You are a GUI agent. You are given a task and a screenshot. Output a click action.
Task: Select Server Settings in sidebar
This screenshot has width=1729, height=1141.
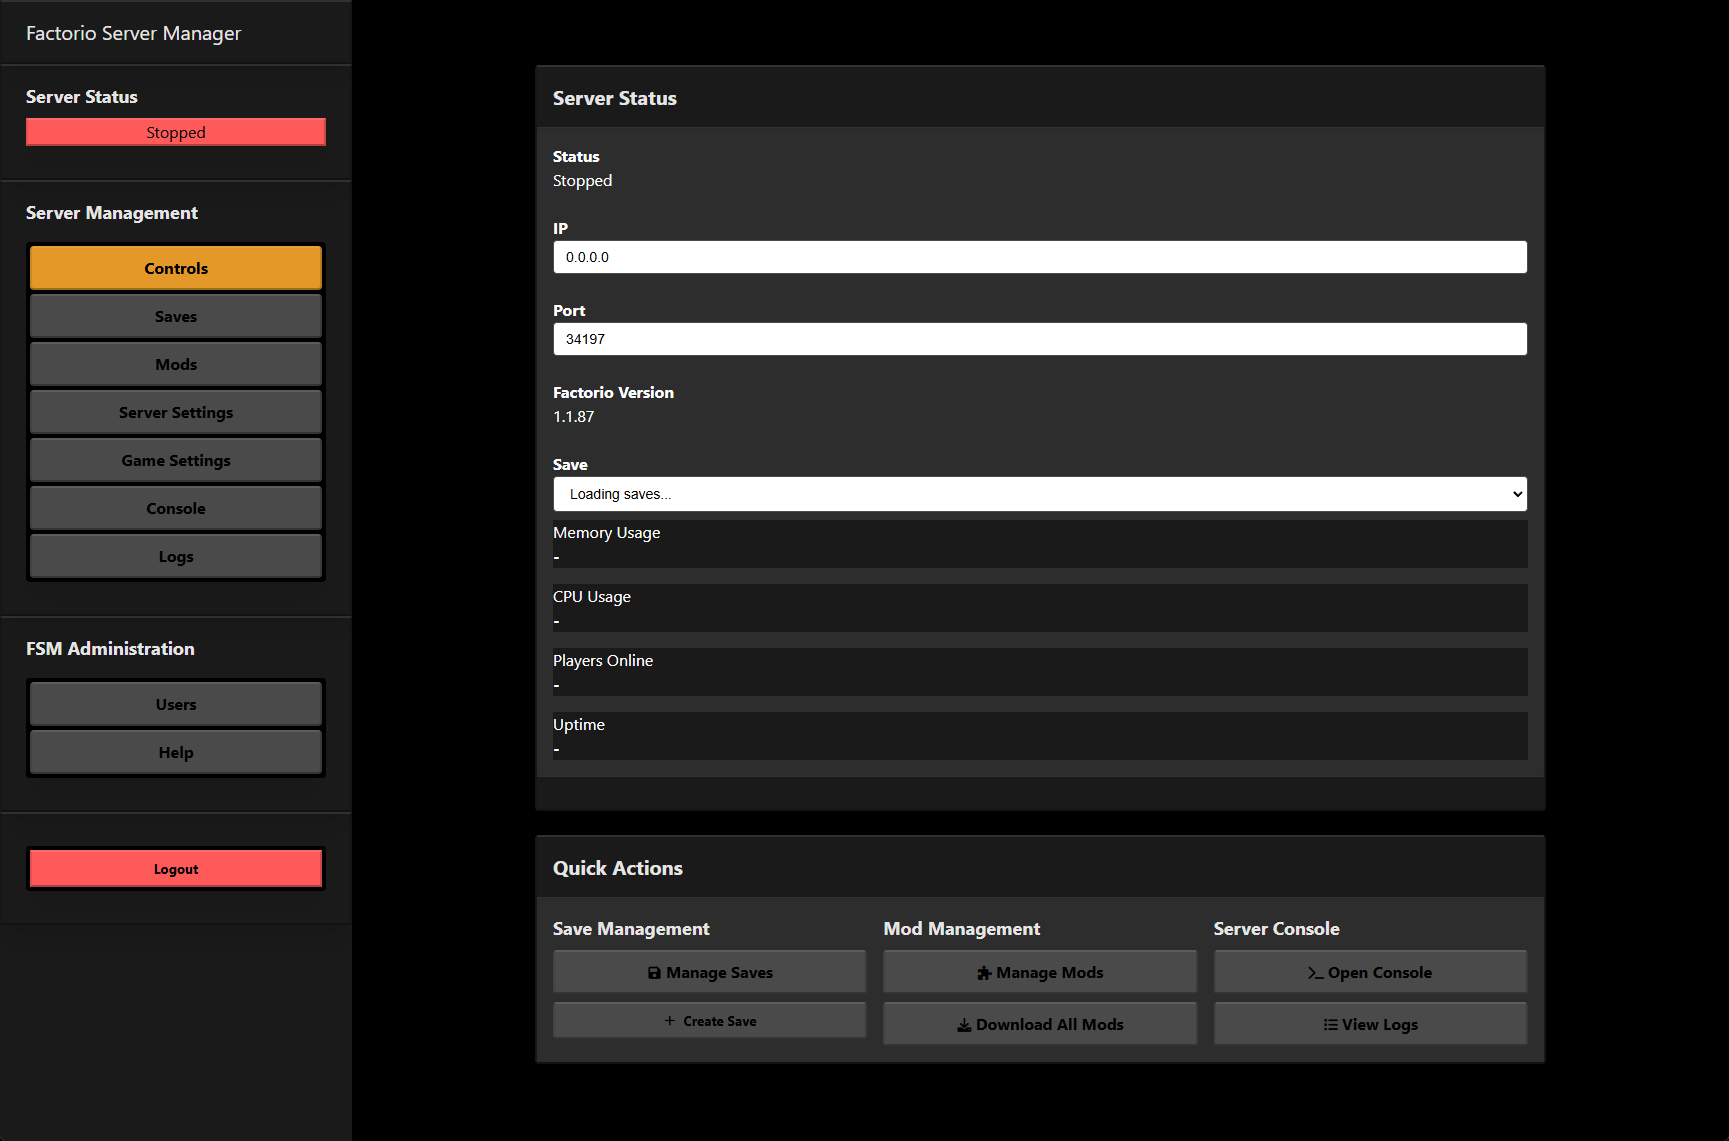pos(176,412)
